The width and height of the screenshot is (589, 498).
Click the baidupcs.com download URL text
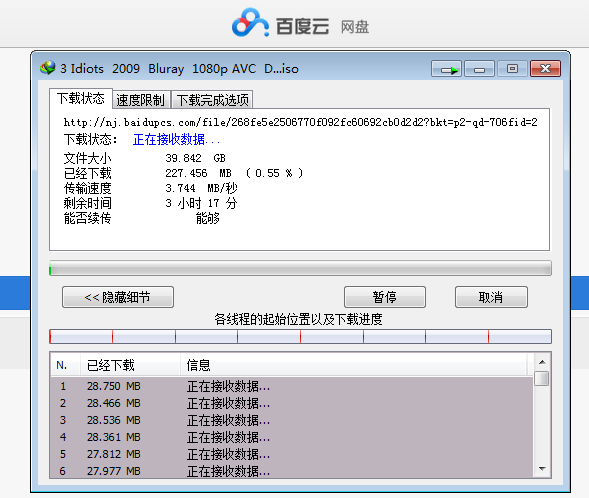pyautogui.click(x=301, y=122)
